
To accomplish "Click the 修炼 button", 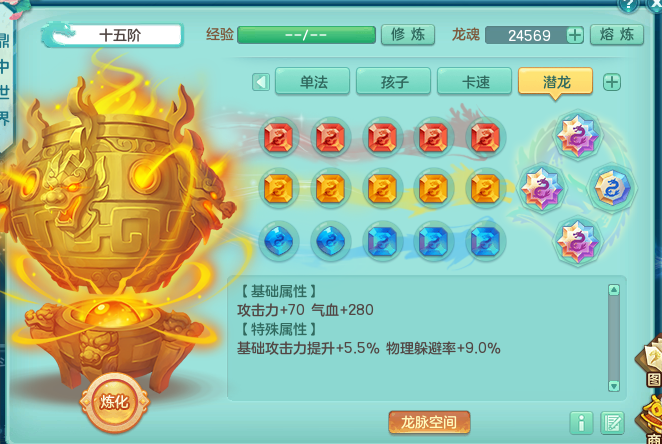I will 408,35.
